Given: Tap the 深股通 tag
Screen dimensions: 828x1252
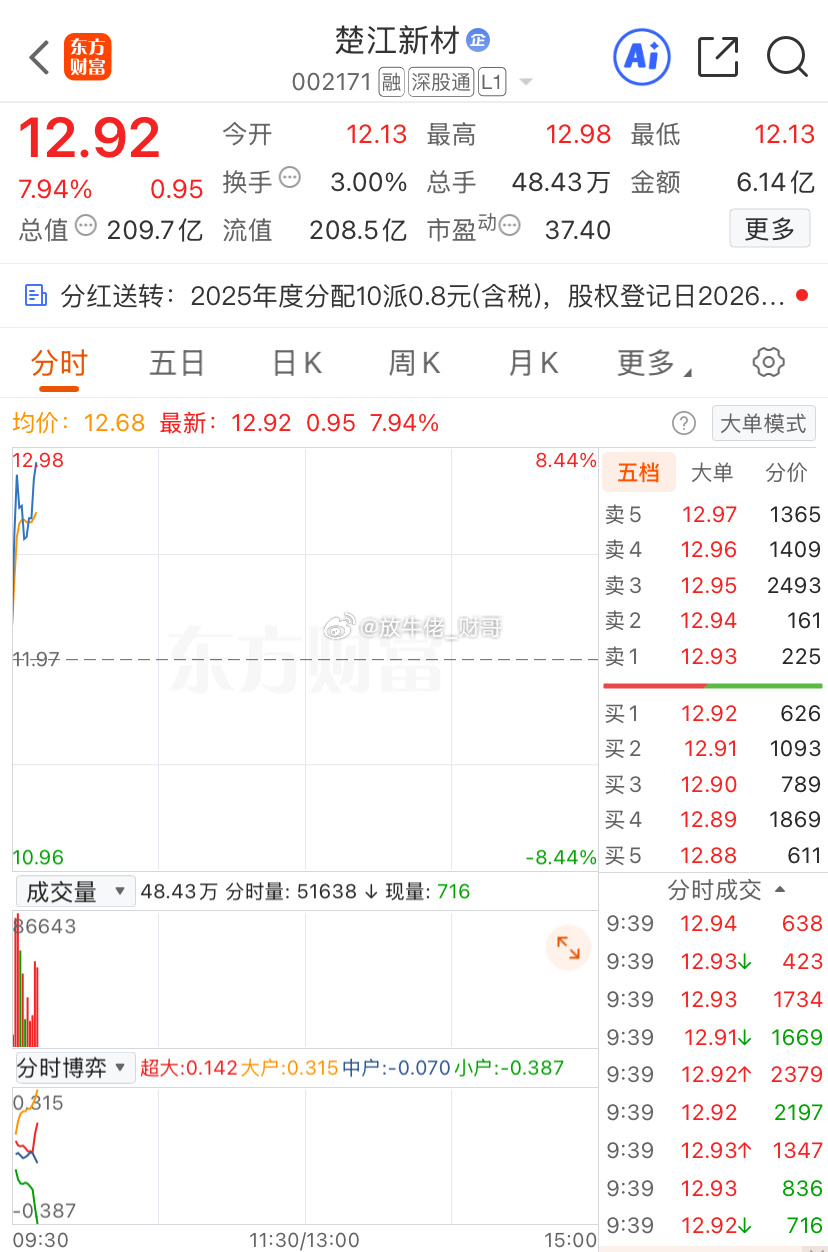Looking at the screenshot, I should point(440,82).
